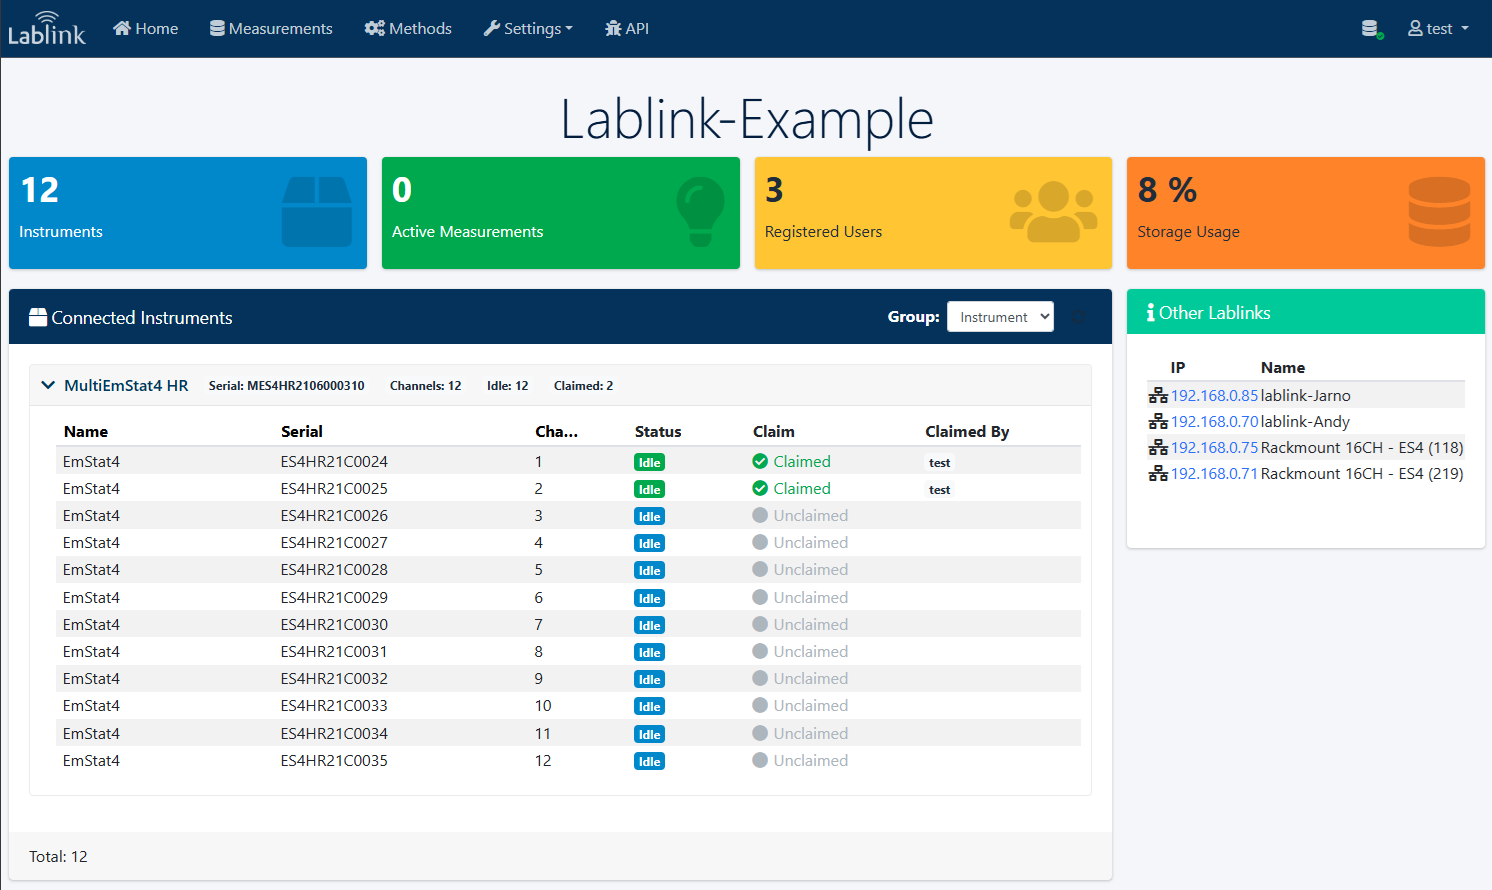
Task: Open the Group Instrument dropdown
Action: (x=1000, y=317)
